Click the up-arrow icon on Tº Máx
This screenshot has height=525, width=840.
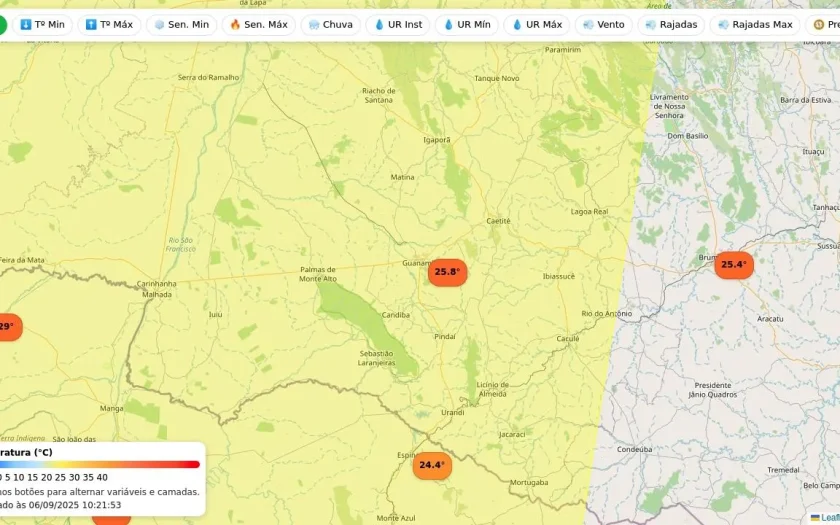coord(91,25)
